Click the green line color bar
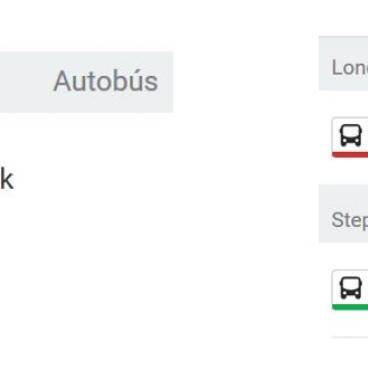368x370 pixels. click(x=350, y=307)
